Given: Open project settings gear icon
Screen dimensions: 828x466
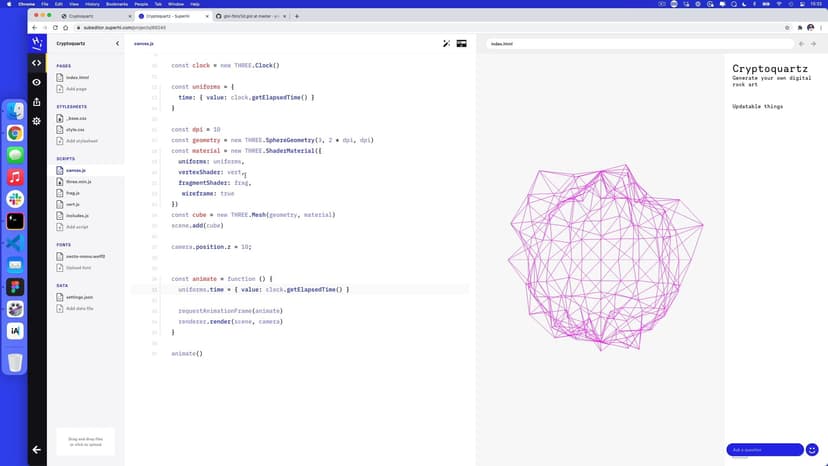Looking at the screenshot, I should click(37, 121).
